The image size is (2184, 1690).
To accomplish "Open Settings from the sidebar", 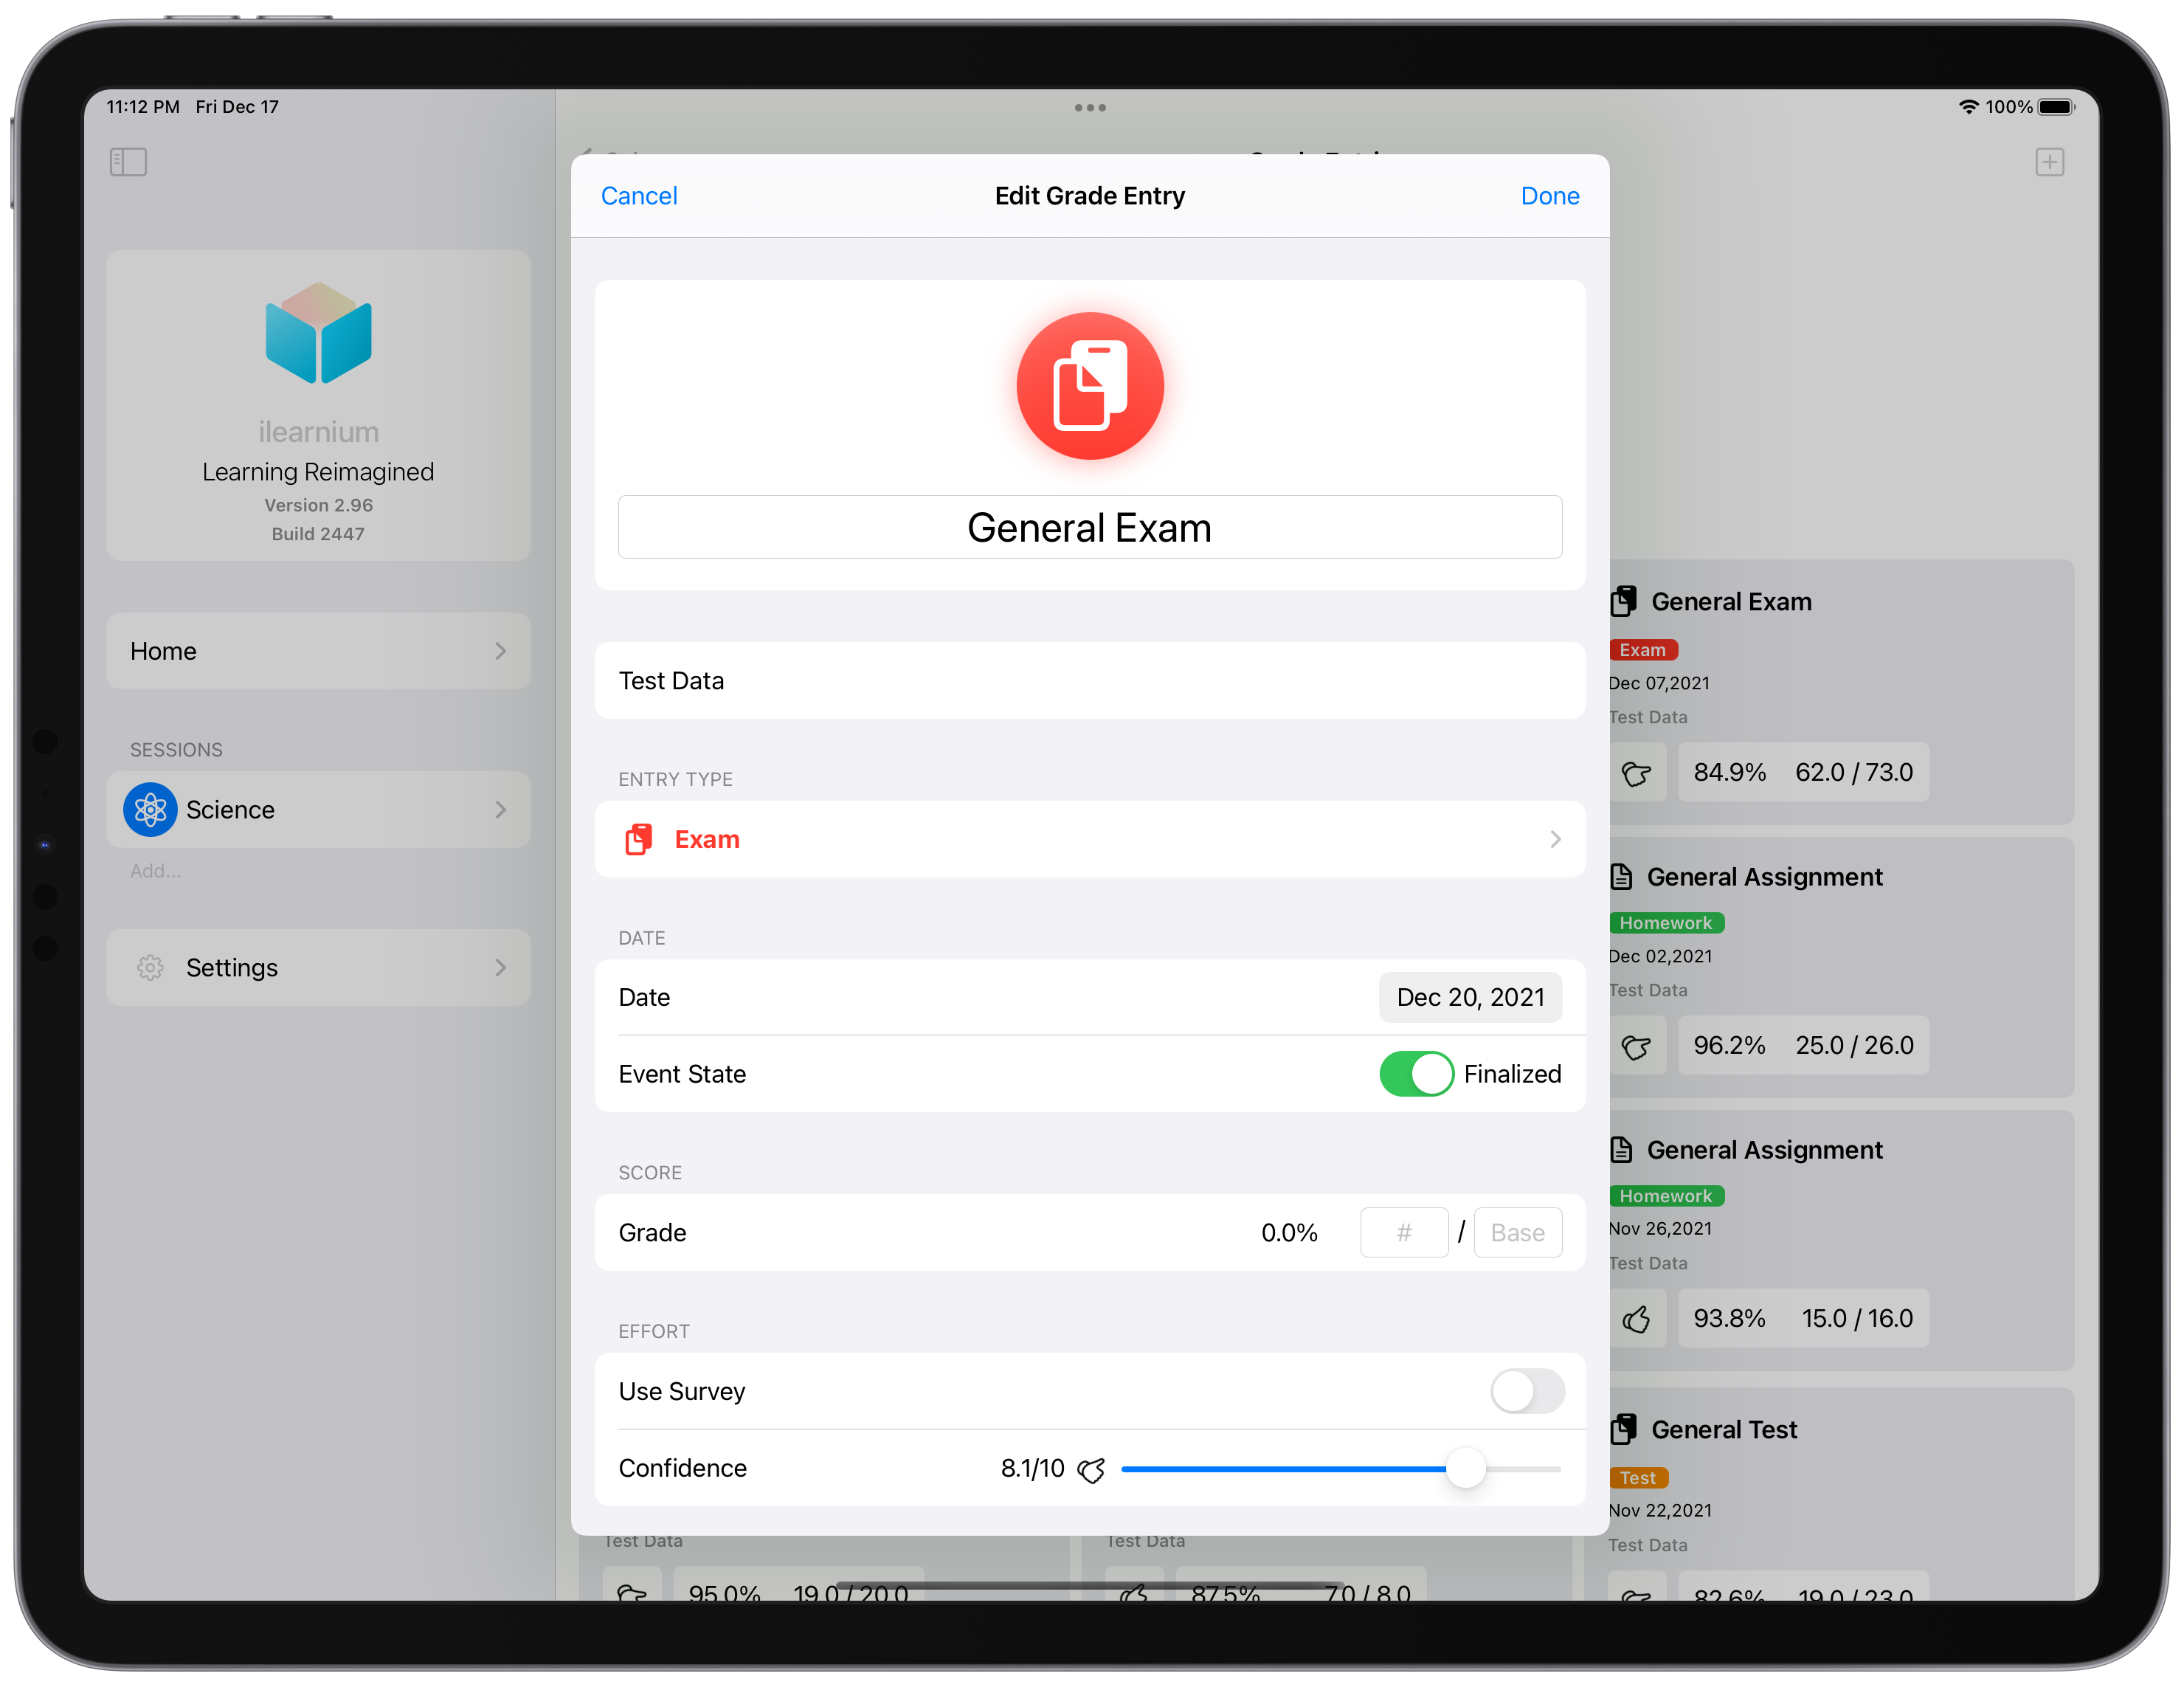I will [x=318, y=967].
